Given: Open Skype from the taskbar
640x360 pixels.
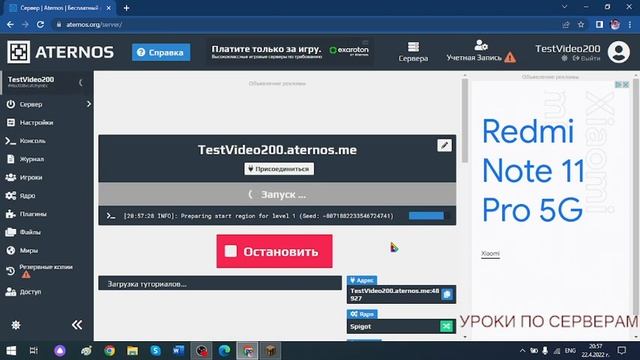Looking at the screenshot, I should tap(155, 351).
